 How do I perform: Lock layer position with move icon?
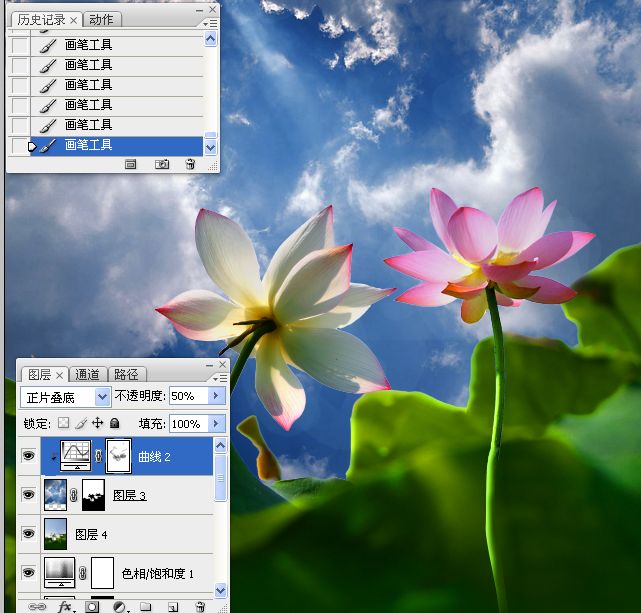pyautogui.click(x=97, y=423)
